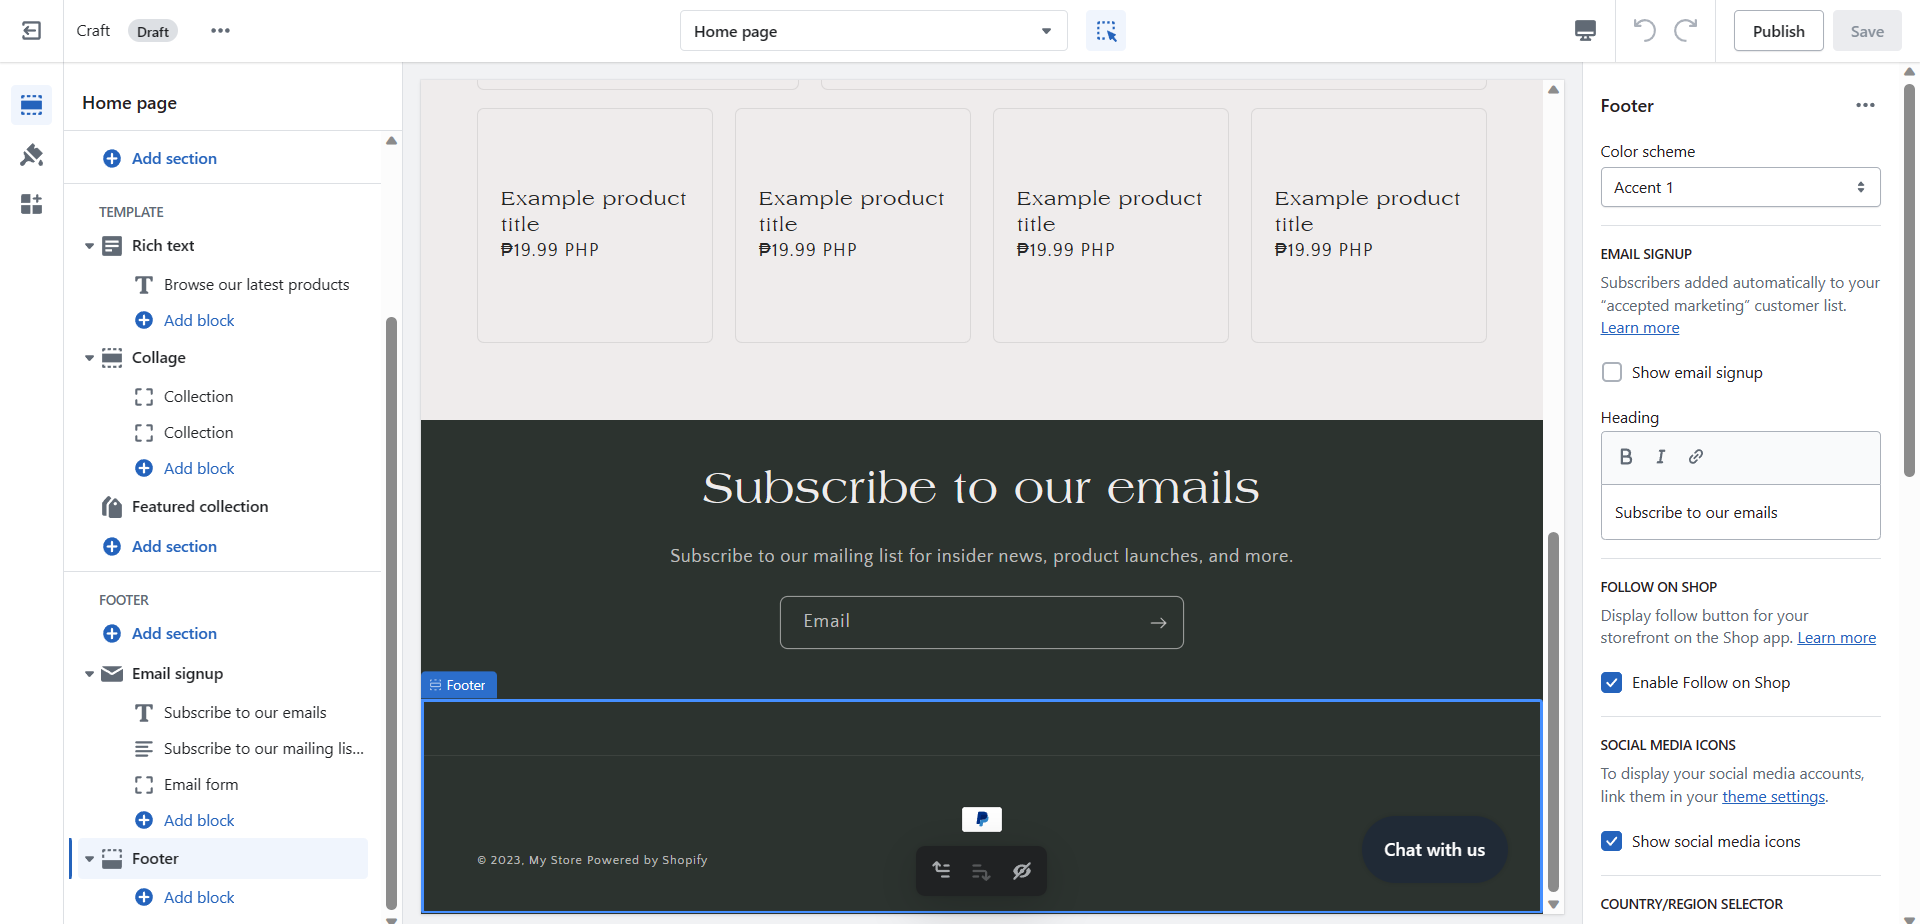Click the Heading text field
This screenshot has height=924, width=1920.
[1740, 513]
